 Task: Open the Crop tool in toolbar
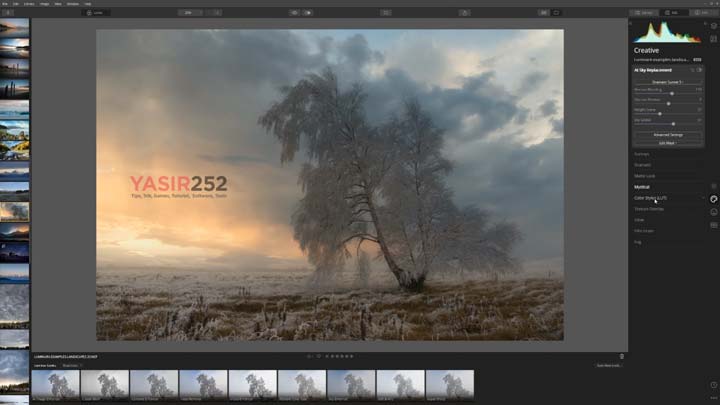[386, 13]
